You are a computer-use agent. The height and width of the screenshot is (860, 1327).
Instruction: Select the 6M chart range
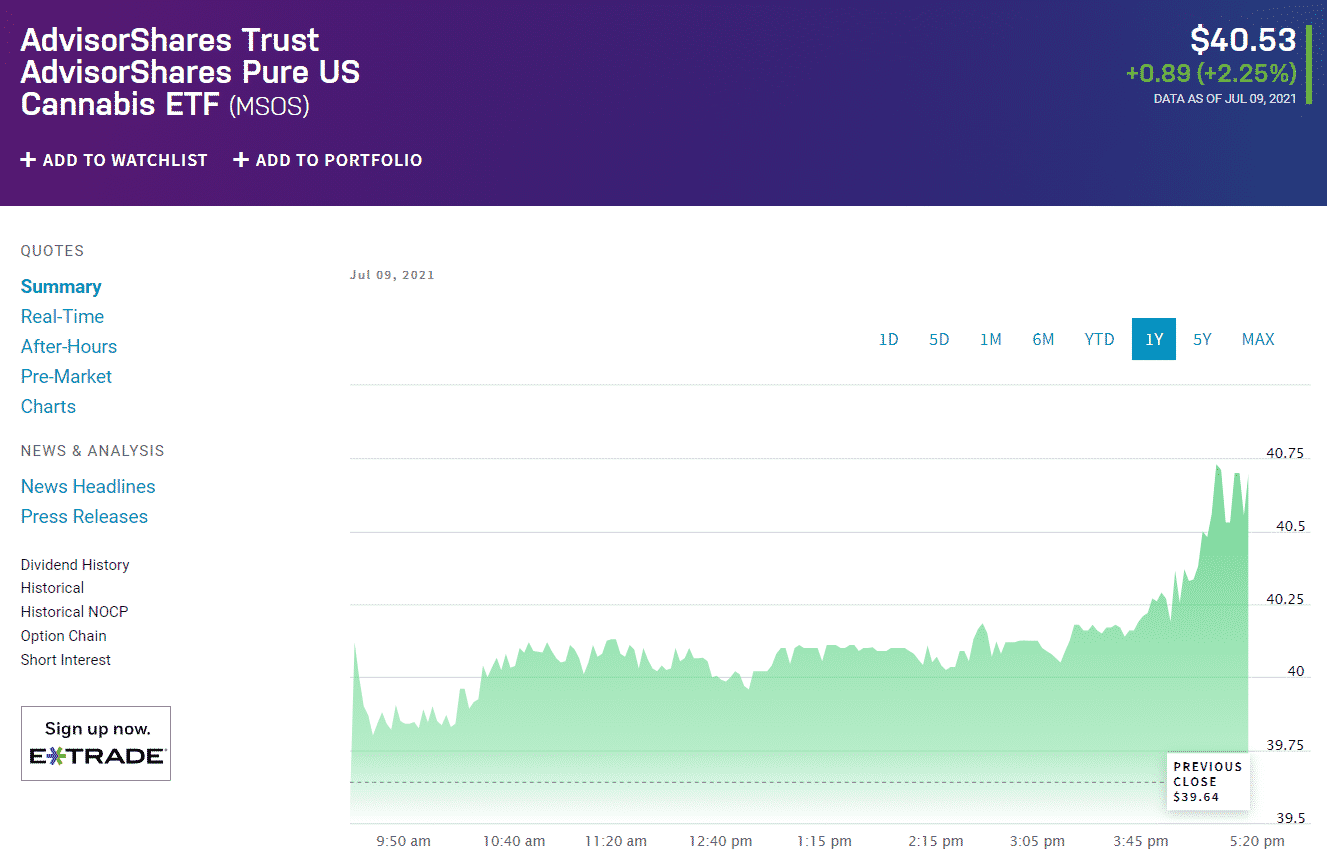coord(1043,339)
